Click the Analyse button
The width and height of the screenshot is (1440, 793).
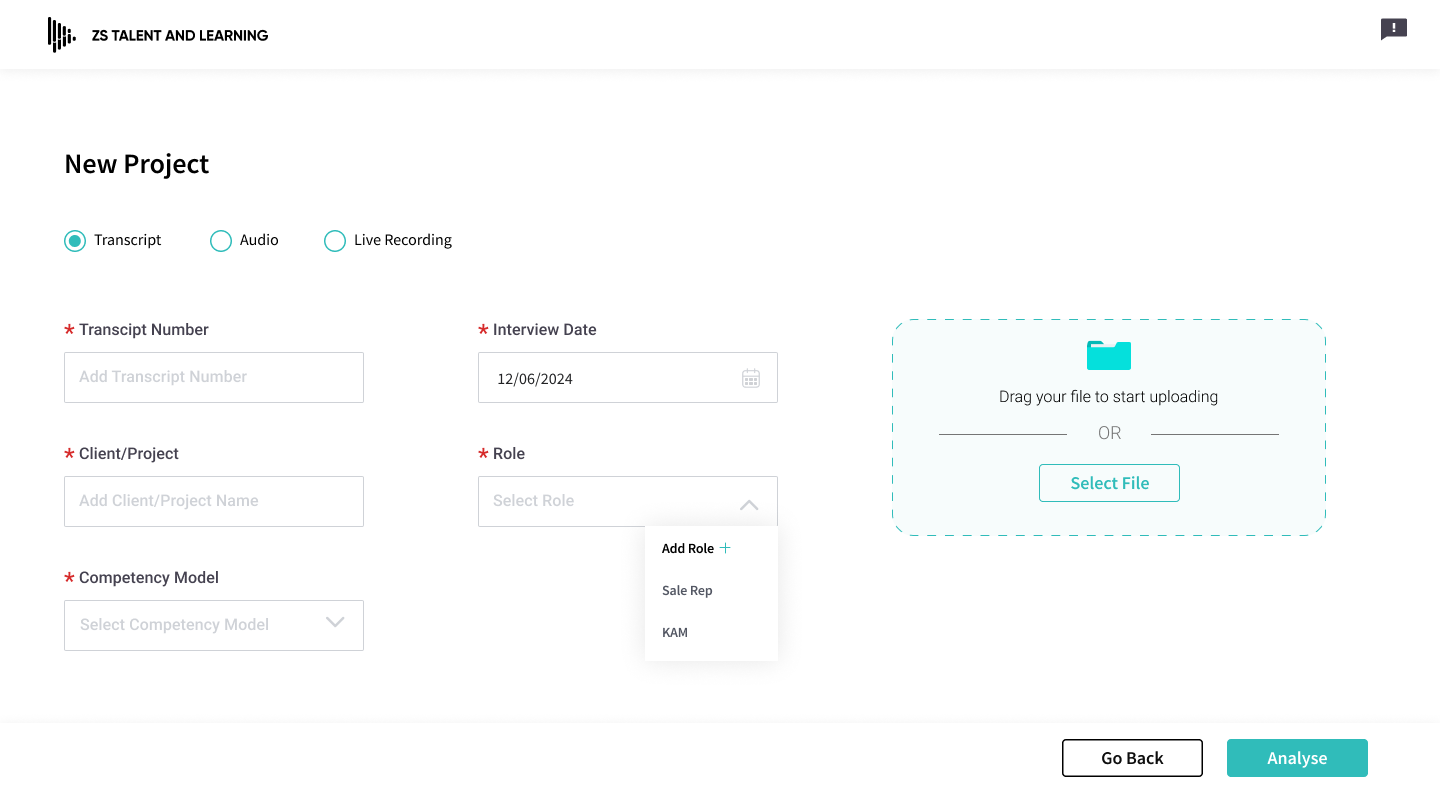(x=1297, y=758)
